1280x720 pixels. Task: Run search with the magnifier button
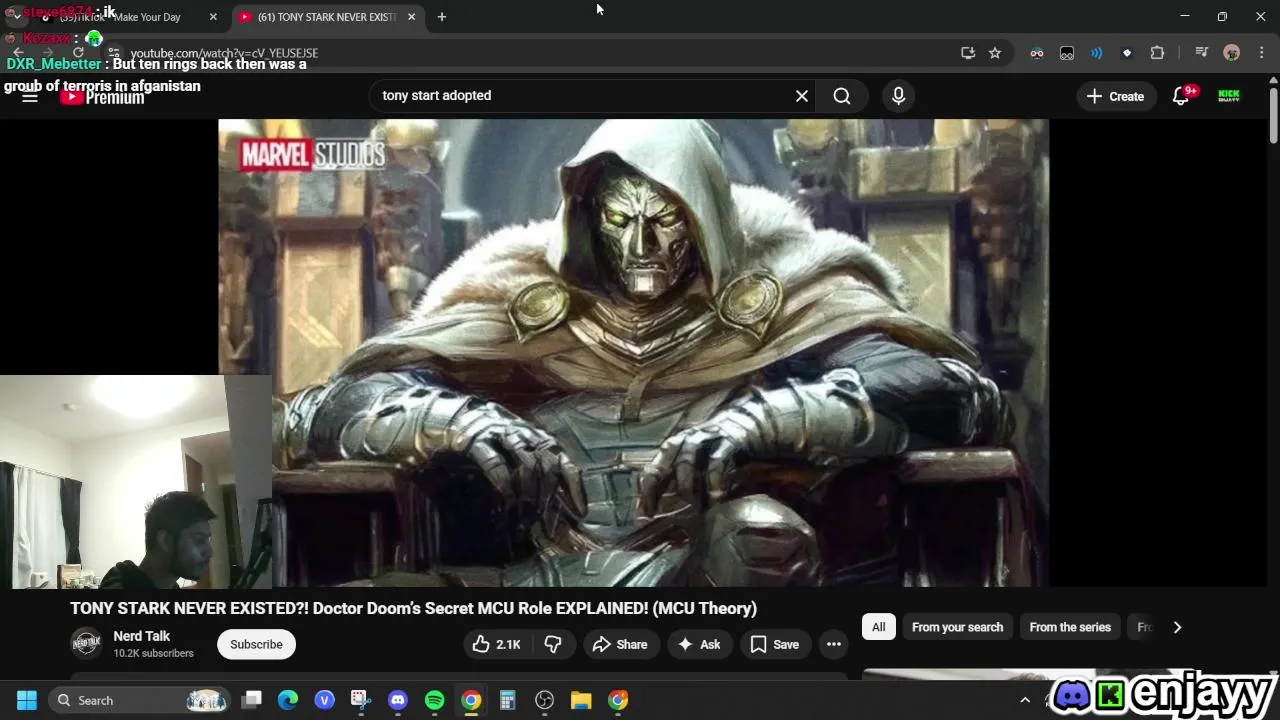point(842,96)
